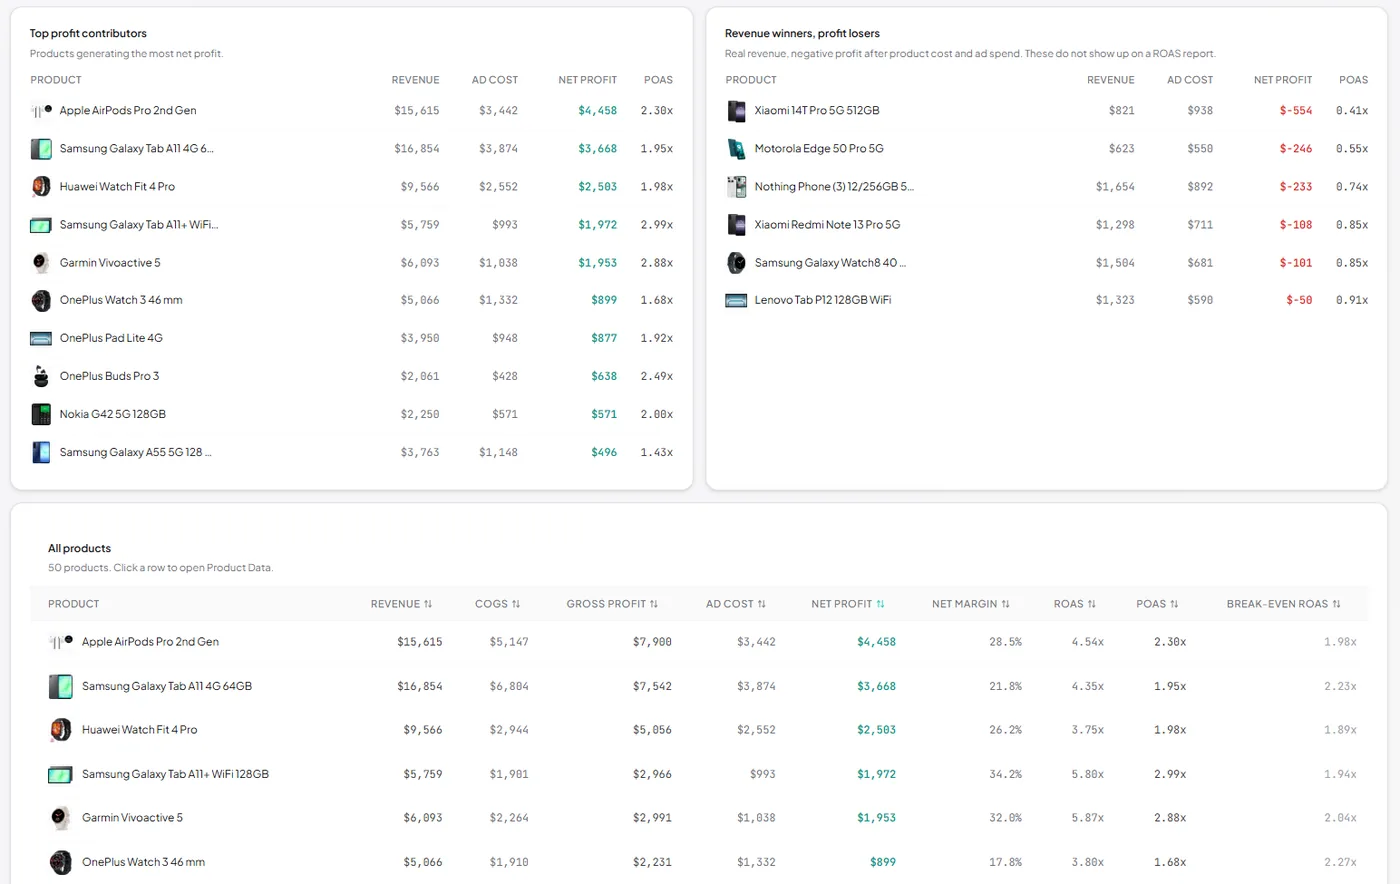Click the $-554 net profit value
Image resolution: width=1400 pixels, height=884 pixels.
coord(1295,111)
